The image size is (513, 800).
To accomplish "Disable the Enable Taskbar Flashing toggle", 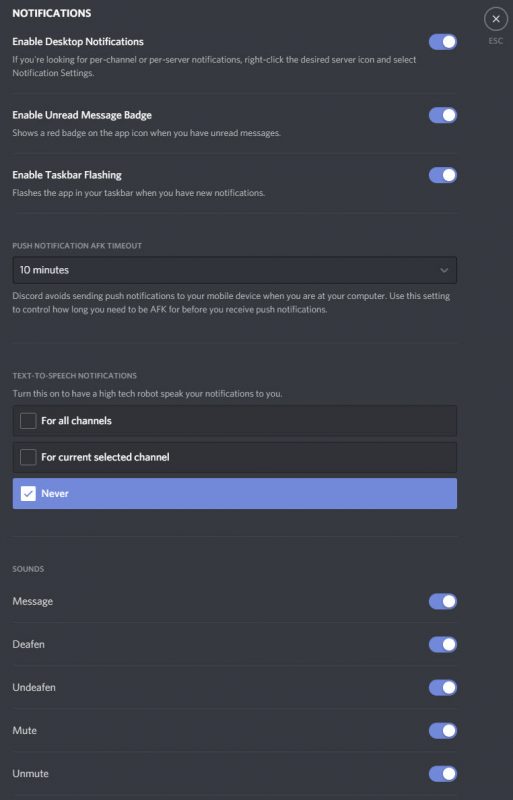I will click(443, 175).
